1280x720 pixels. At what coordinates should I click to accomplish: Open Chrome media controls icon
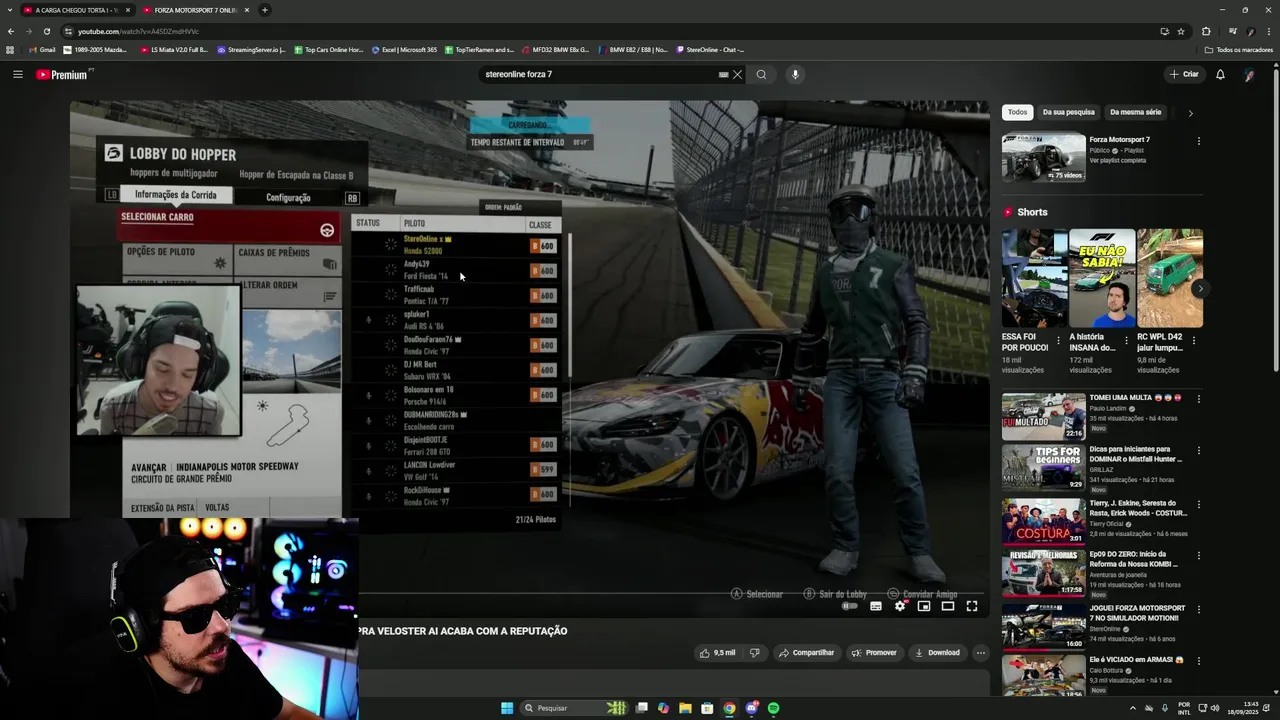(1232, 31)
